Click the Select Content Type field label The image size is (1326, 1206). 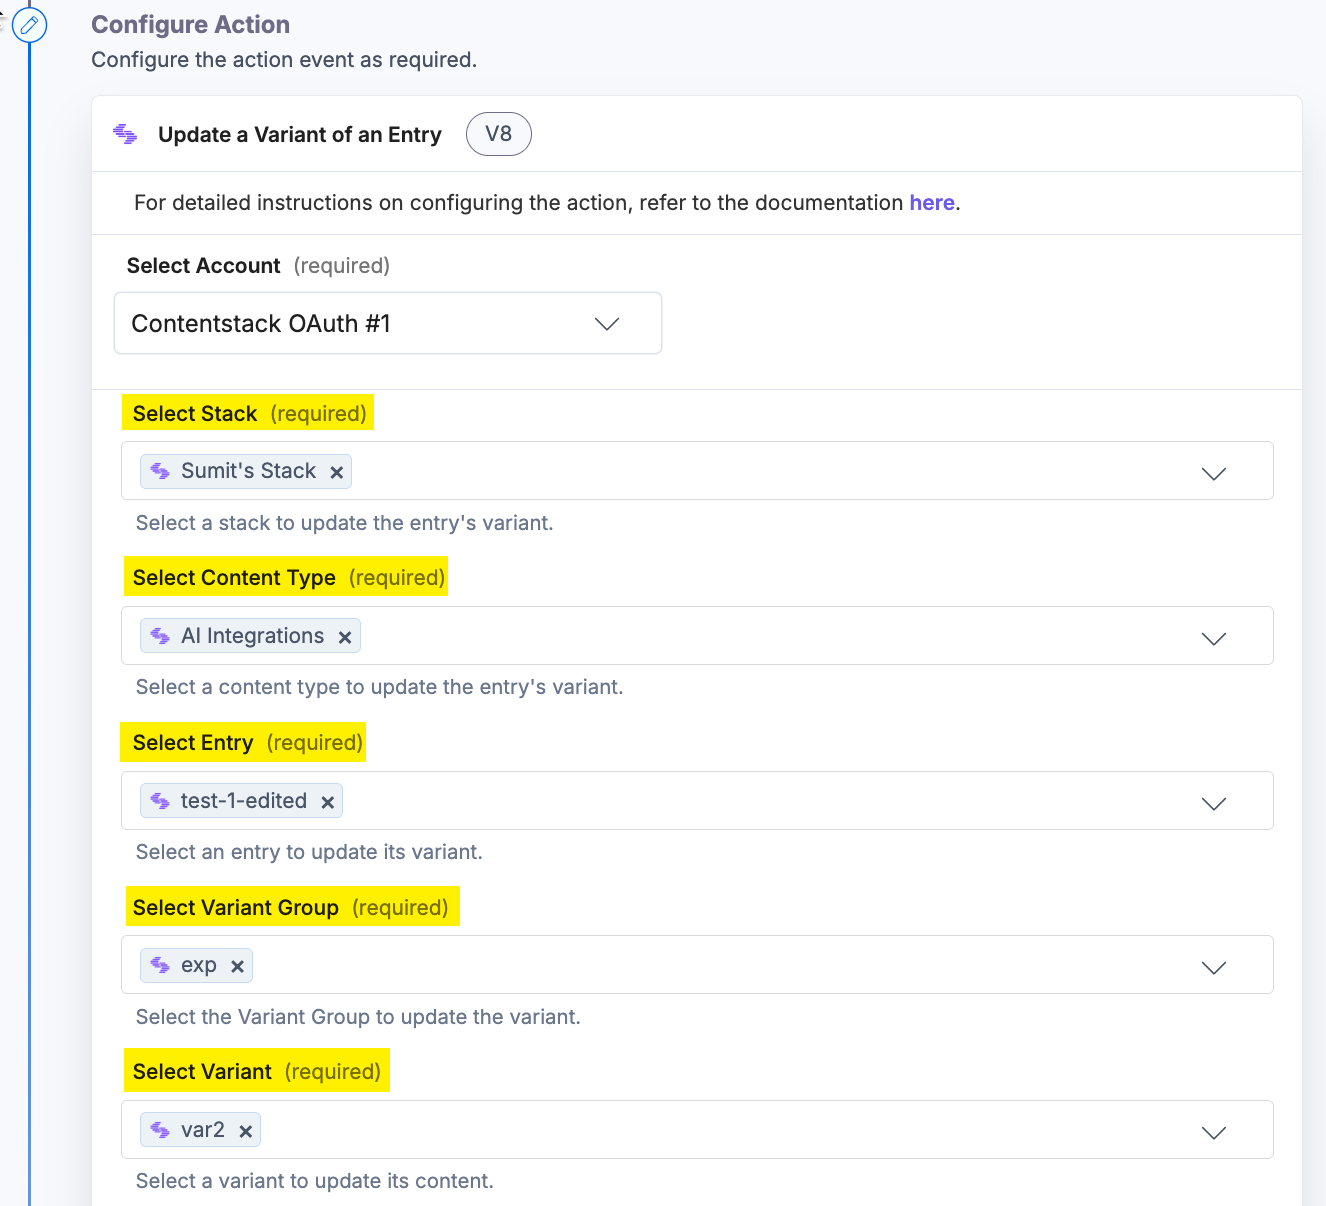click(234, 578)
